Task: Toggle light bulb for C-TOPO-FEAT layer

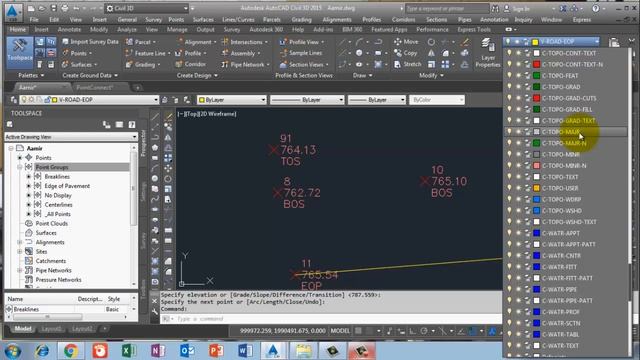Action: pyautogui.click(x=509, y=76)
